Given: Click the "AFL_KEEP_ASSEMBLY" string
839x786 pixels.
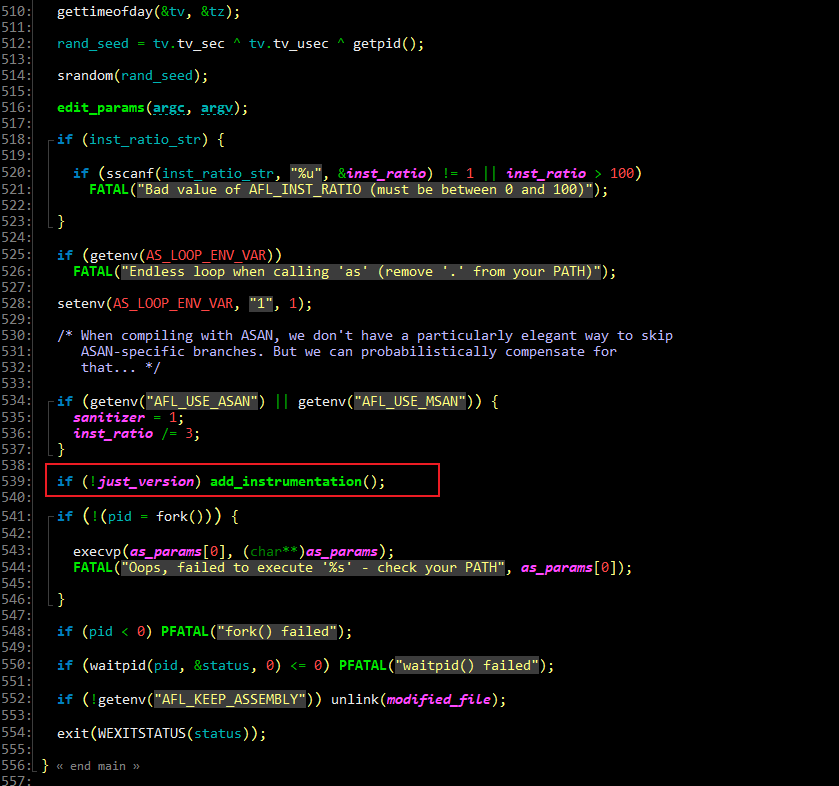Looking at the screenshot, I should tap(230, 699).
